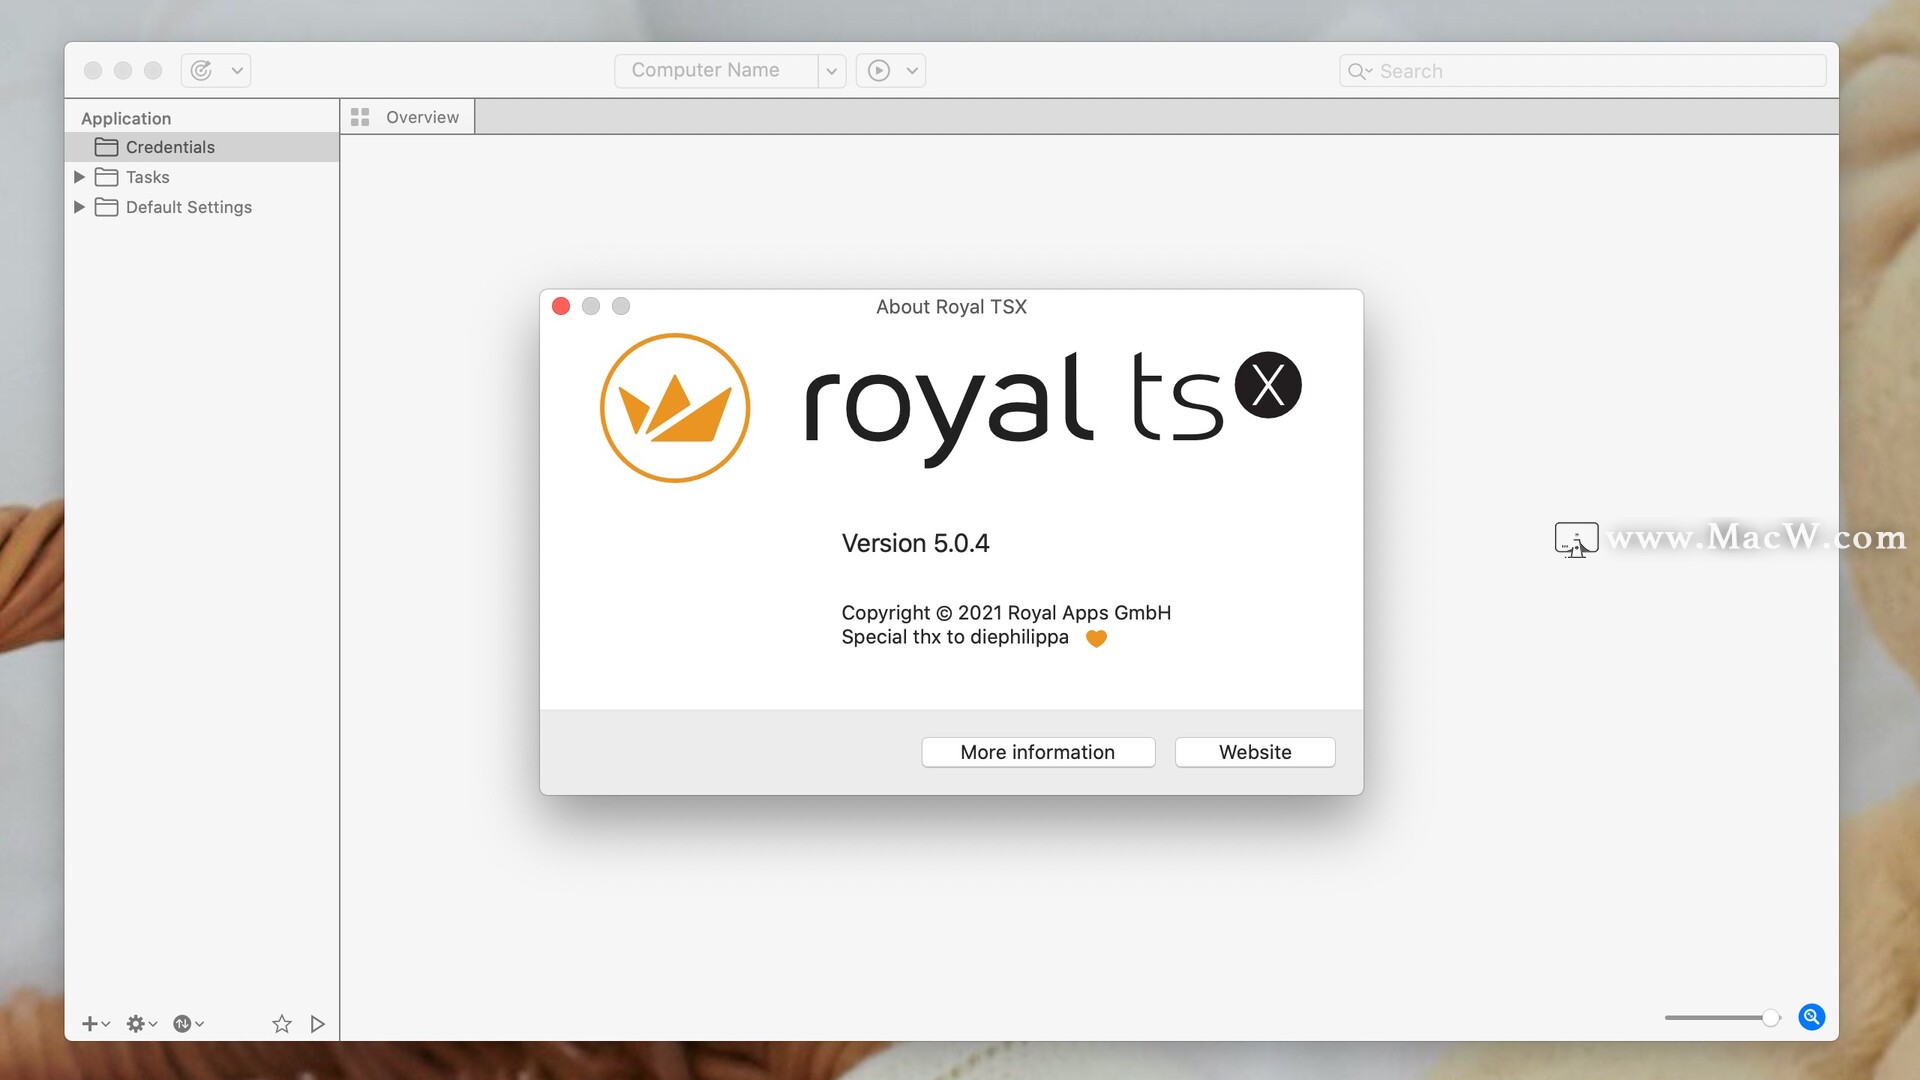The image size is (1920, 1080).
Task: Open the circular sync menu icon
Action: coord(188,1023)
